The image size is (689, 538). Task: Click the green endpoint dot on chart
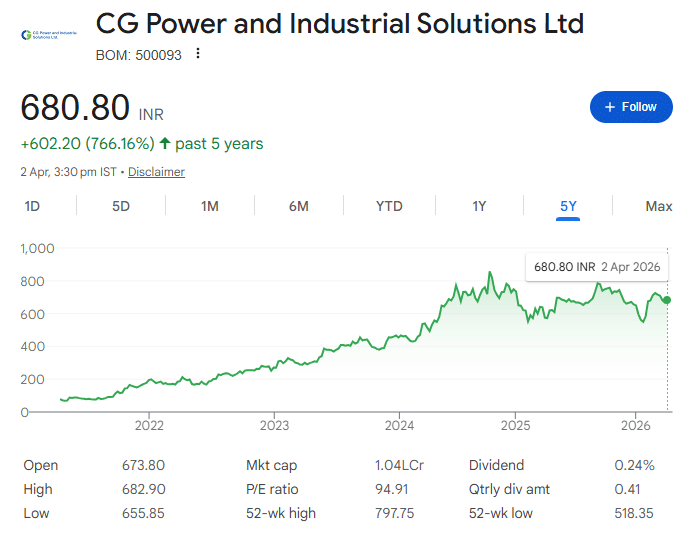[x=667, y=300]
